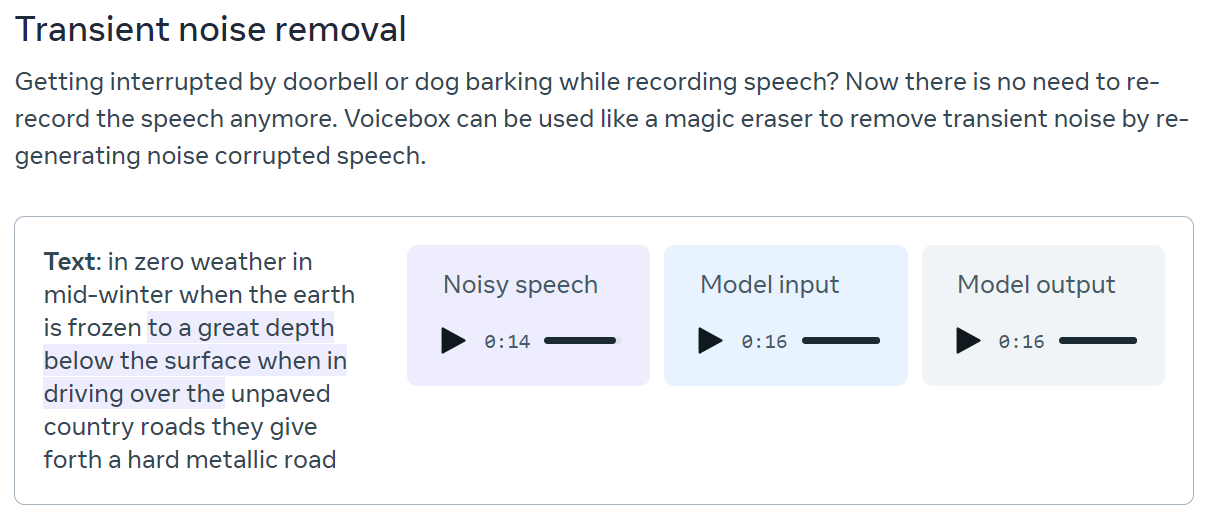
Task: Seek within the Noisy speech progress bar
Action: tap(583, 341)
